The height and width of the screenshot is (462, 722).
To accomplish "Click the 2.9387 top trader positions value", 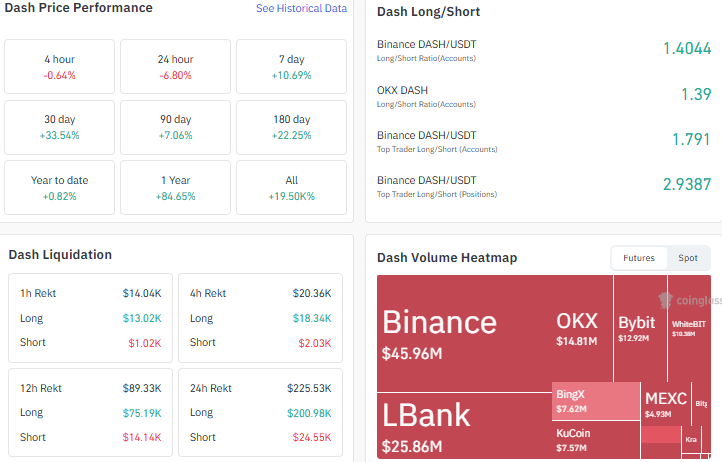I will pyautogui.click(x=687, y=184).
